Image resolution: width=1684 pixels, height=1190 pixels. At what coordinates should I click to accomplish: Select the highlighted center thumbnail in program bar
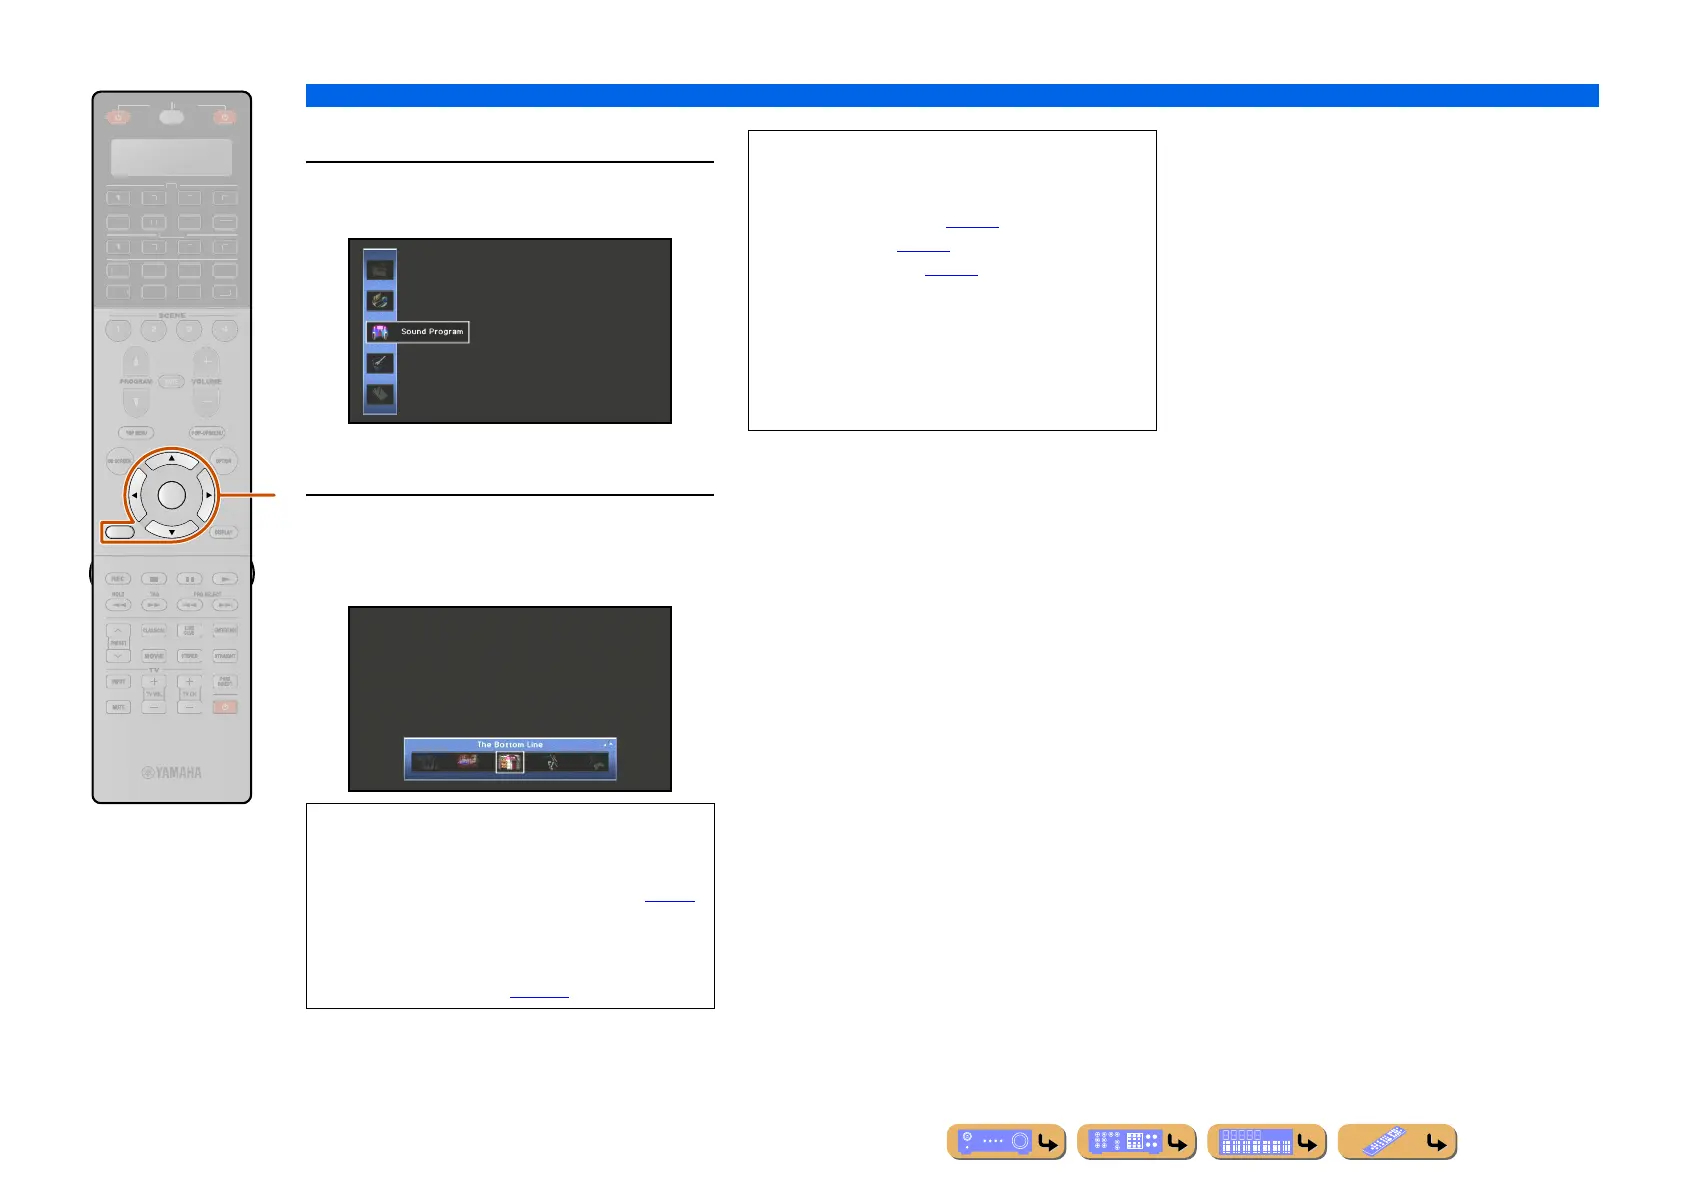[510, 763]
